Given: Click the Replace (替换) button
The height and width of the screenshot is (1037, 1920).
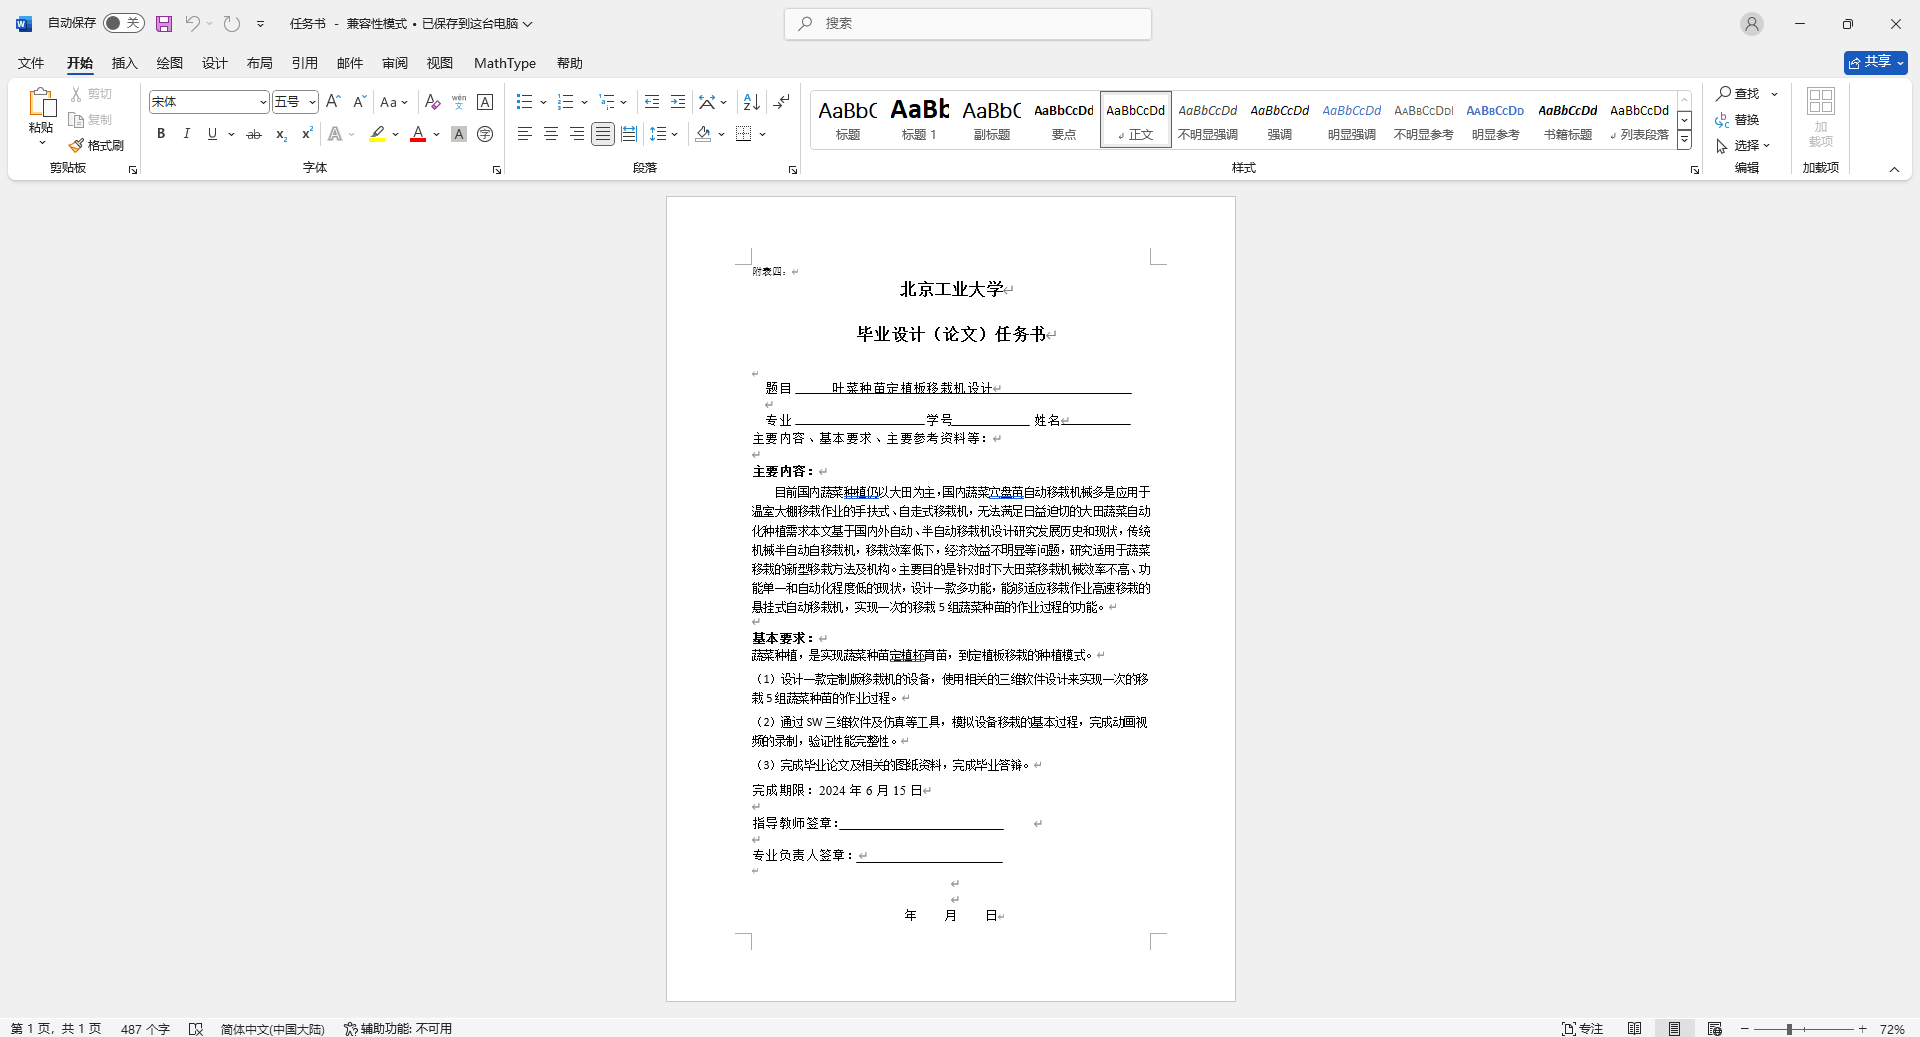Looking at the screenshot, I should 1737,119.
